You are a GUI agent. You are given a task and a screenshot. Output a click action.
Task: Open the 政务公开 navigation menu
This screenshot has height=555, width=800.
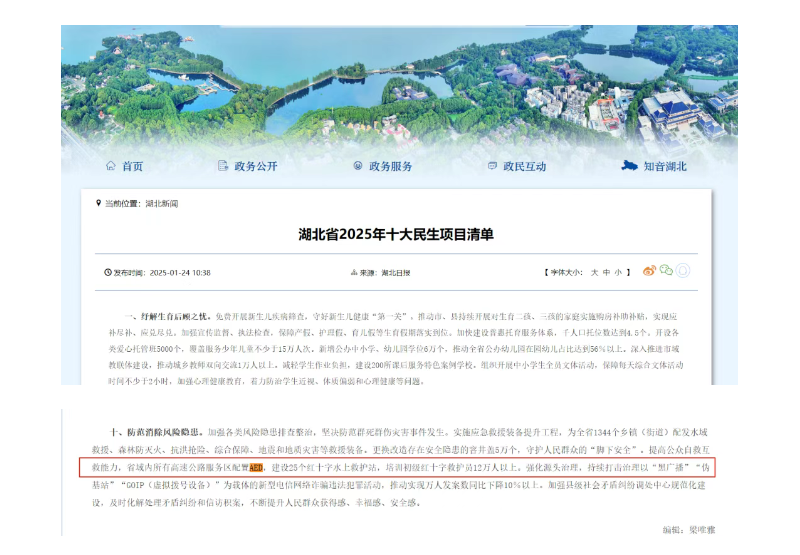coord(256,167)
